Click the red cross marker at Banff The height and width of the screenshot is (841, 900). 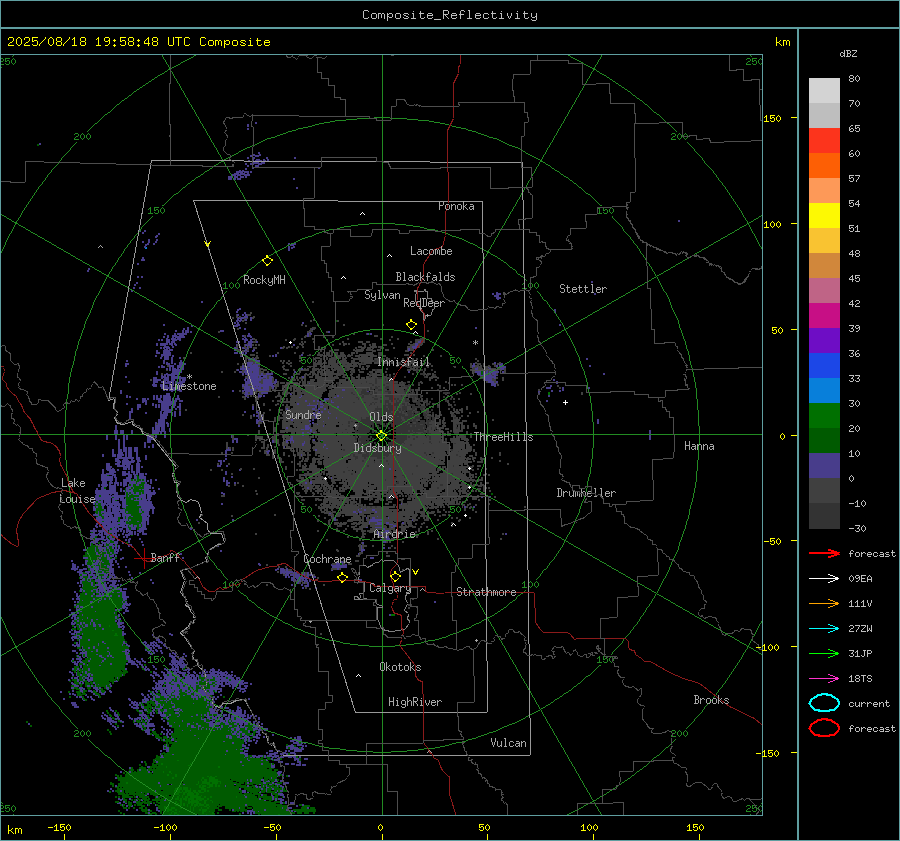coord(142,558)
